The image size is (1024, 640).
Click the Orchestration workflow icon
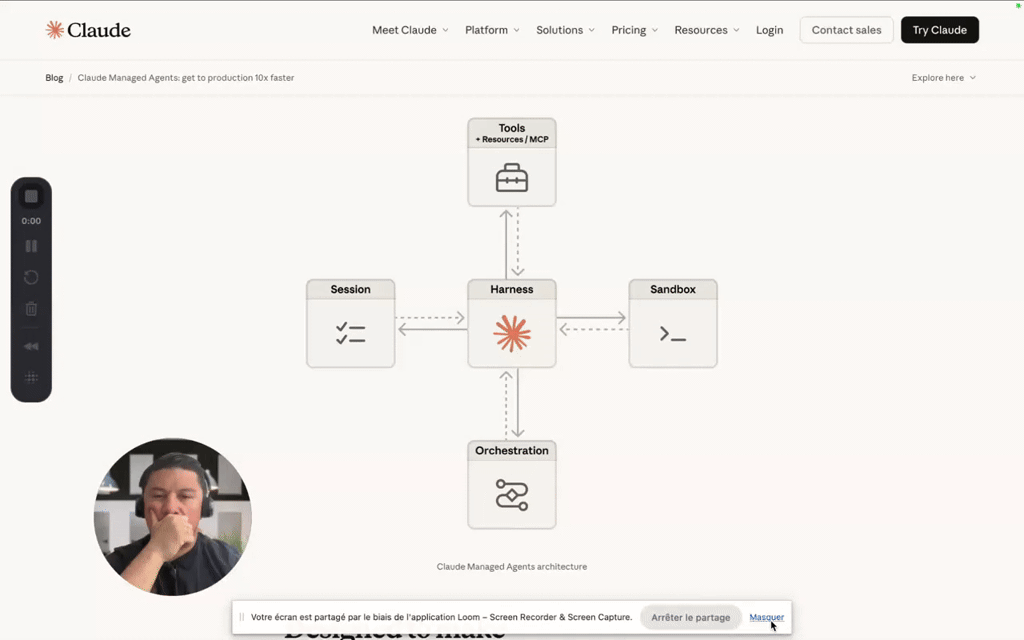point(512,494)
